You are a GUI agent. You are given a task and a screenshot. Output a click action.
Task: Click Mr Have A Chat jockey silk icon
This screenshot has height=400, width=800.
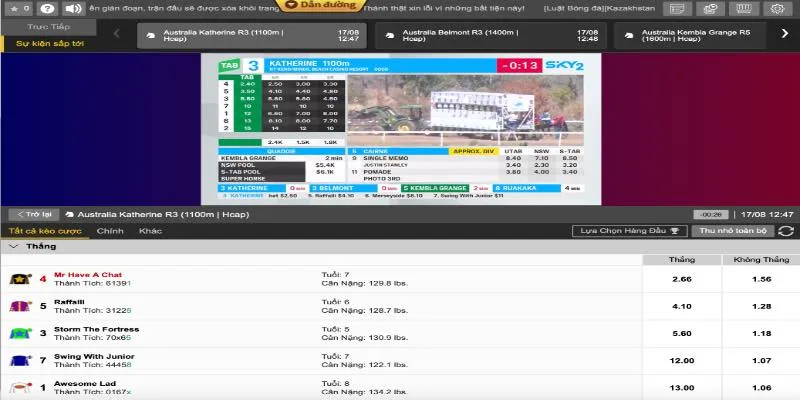point(20,279)
